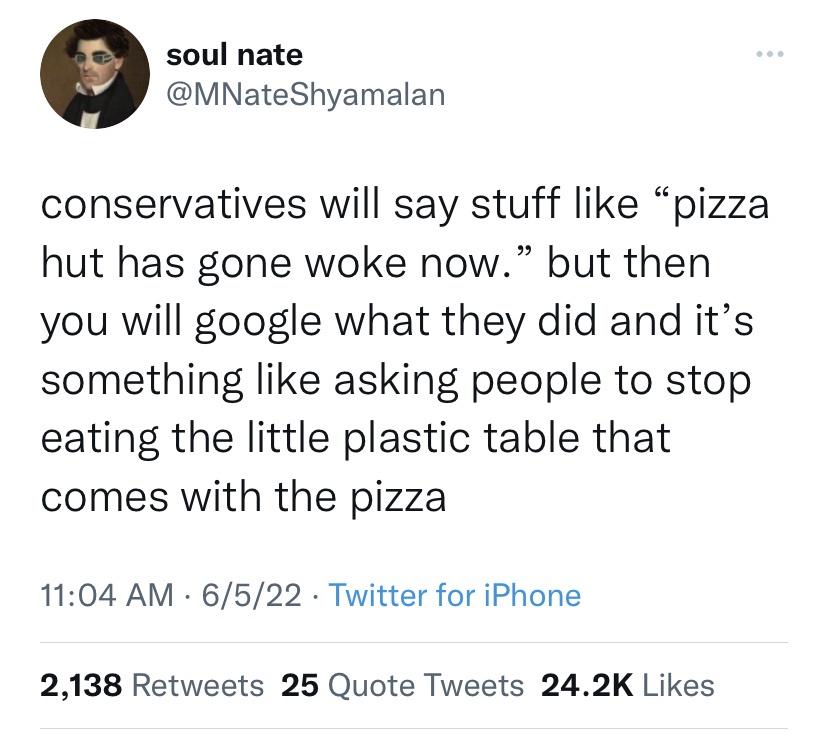Show the 24.2K Likes list

(x=627, y=685)
